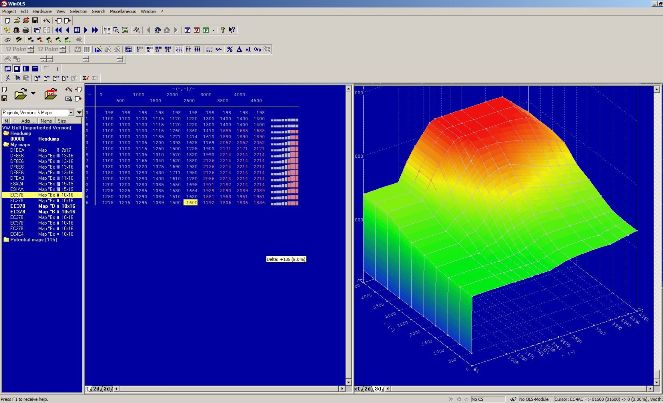Select the yellow highlighted cell in map table
This screenshot has width=663, height=403.
click(190, 203)
